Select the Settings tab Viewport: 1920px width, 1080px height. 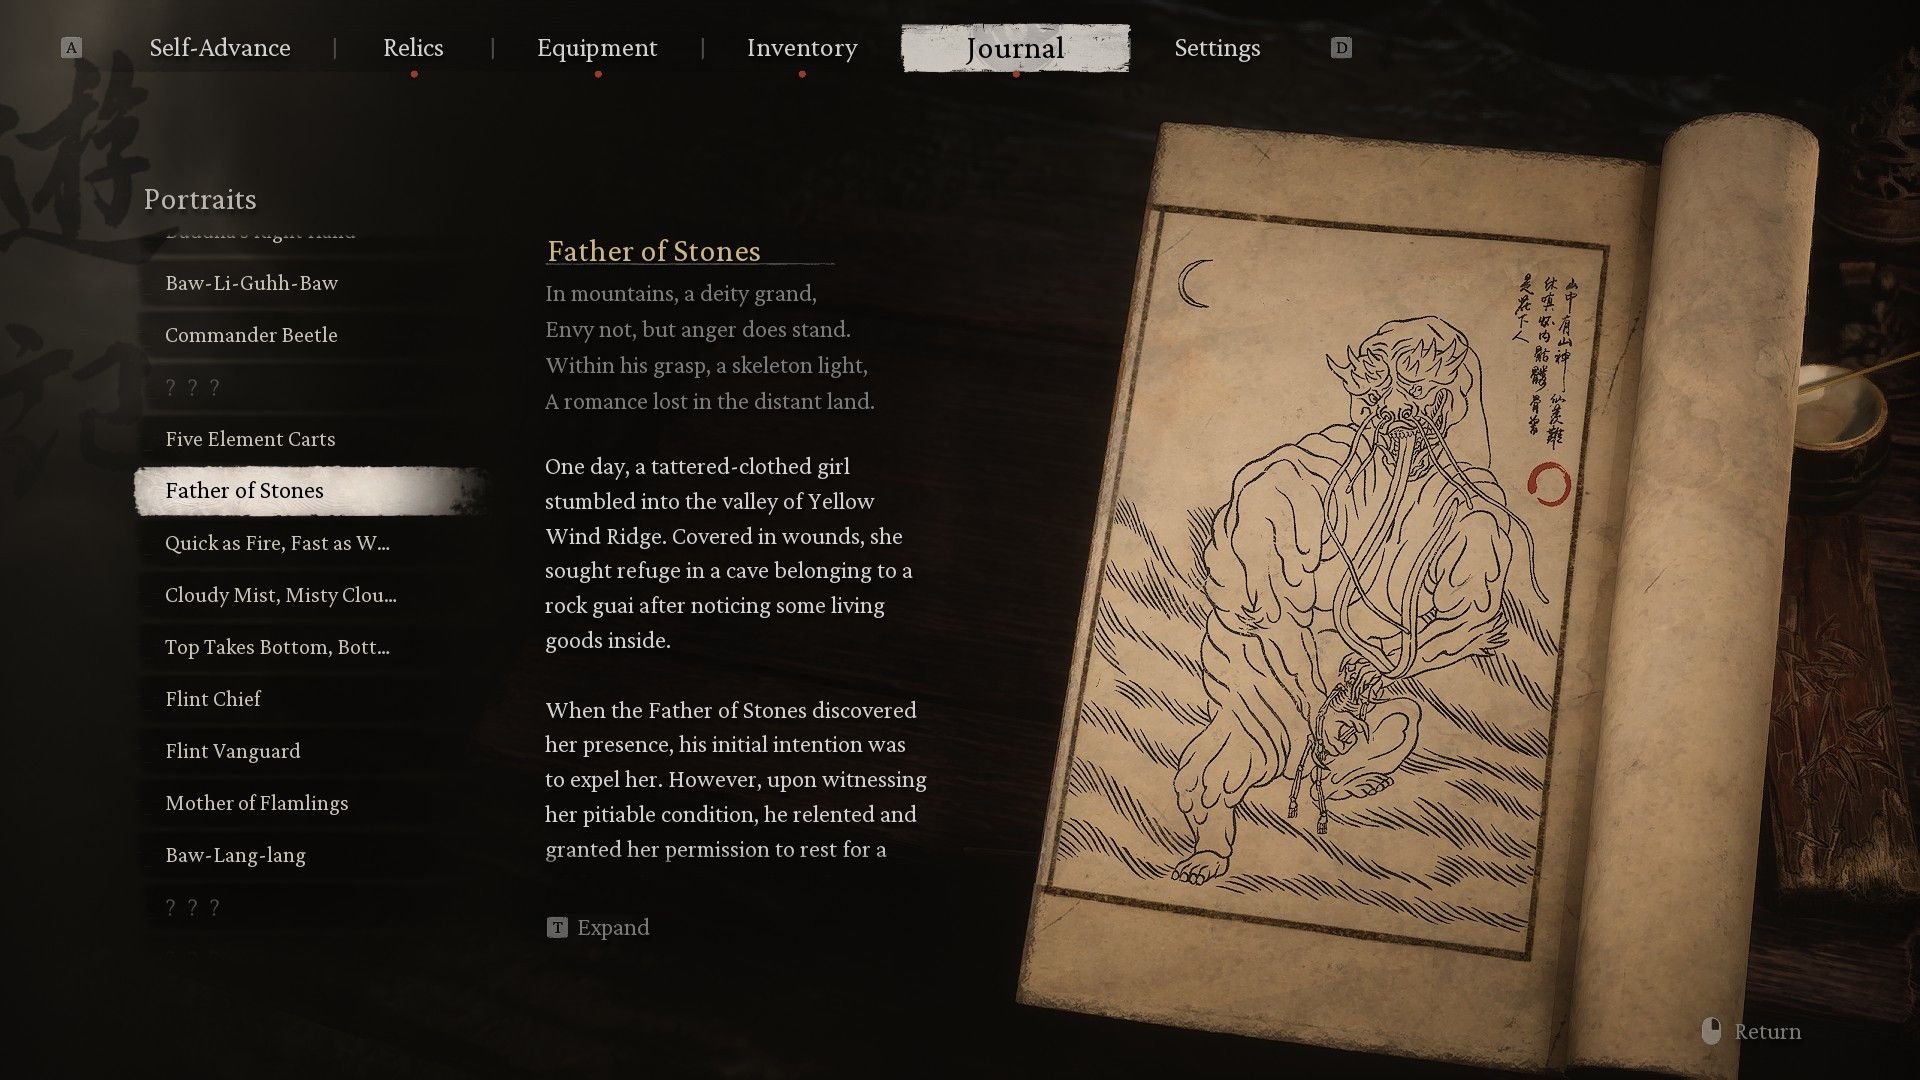(1217, 47)
